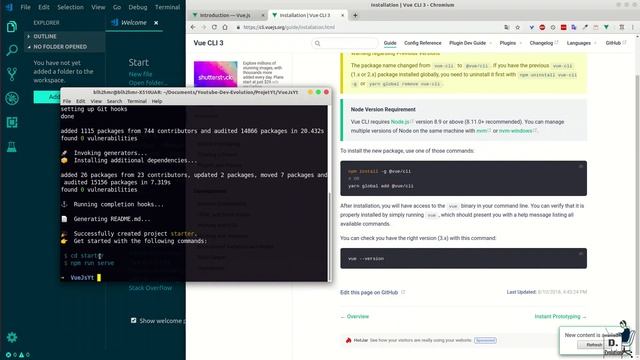The width and height of the screenshot is (640, 360).
Task: Go forward in Chromium
Action: (x=204, y=27)
